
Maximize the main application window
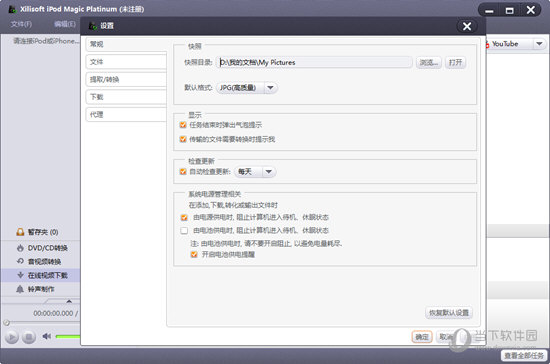point(510,11)
